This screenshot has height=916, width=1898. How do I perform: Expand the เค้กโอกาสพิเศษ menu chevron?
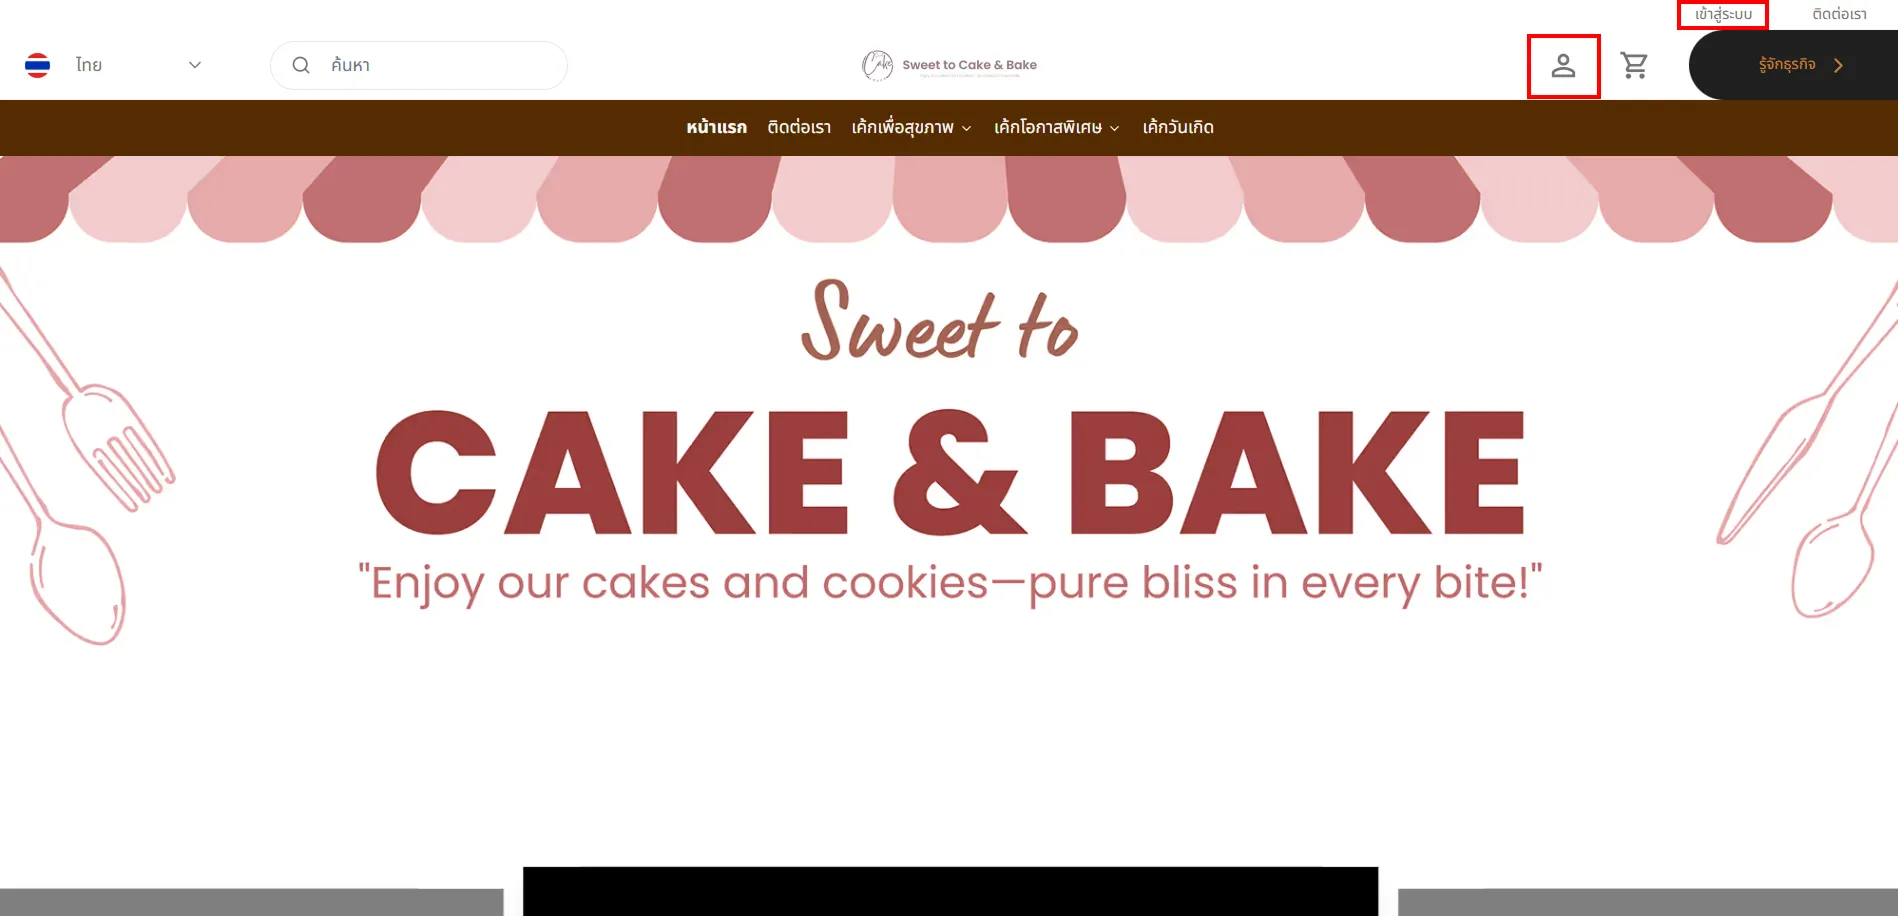coord(1114,128)
